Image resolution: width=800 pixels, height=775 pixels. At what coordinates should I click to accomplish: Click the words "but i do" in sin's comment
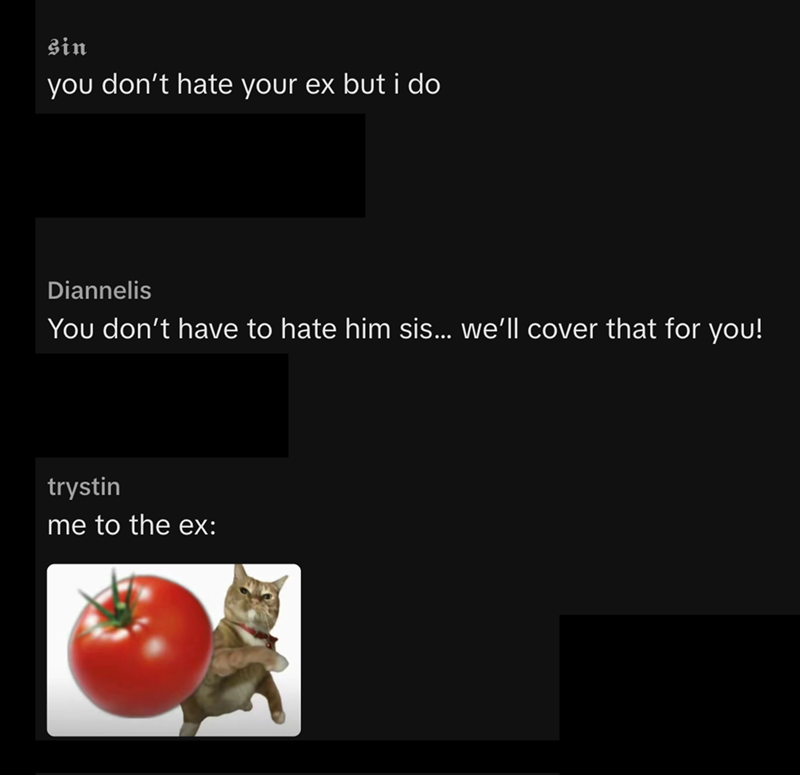pos(391,84)
